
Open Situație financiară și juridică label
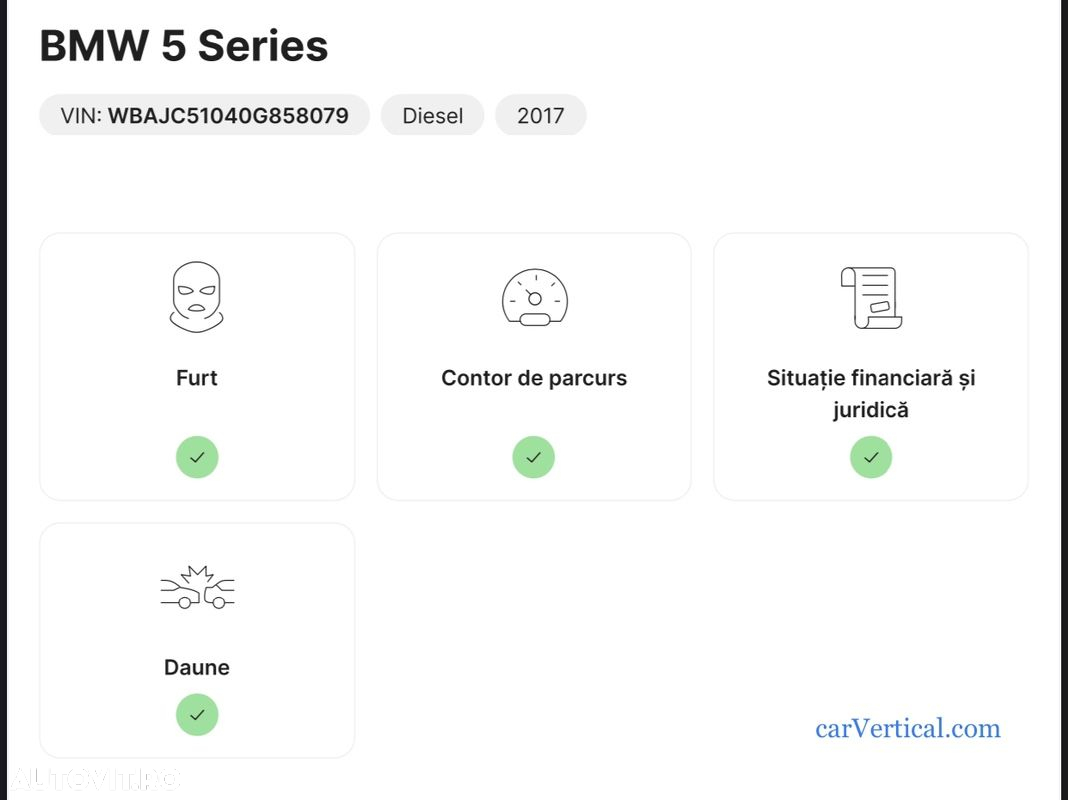[x=871, y=394]
